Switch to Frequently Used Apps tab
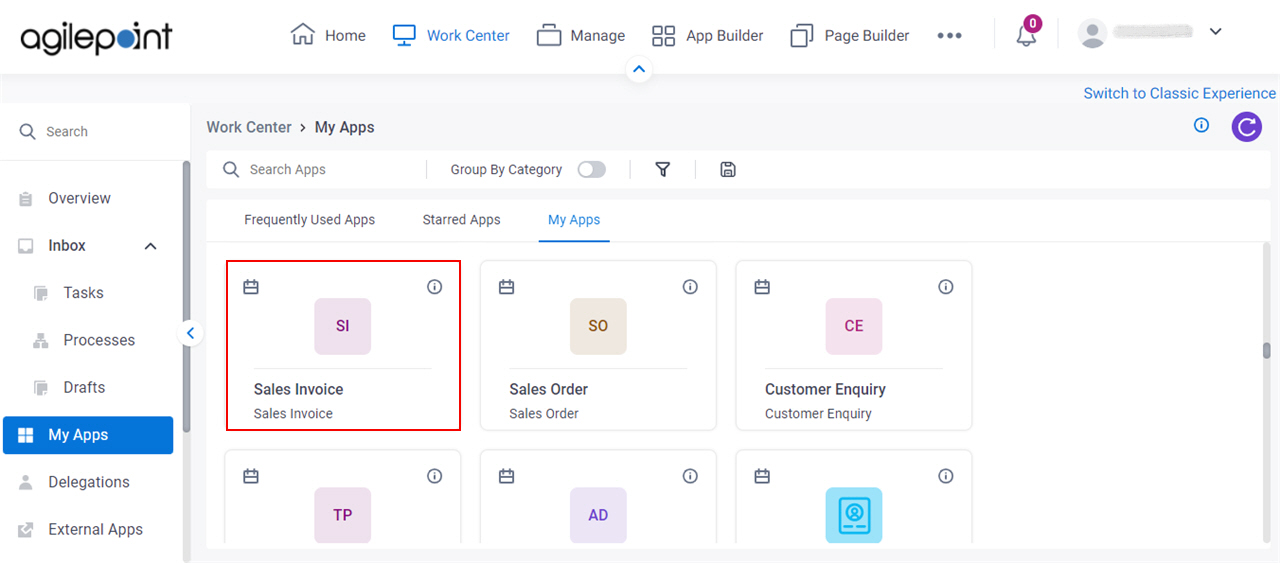 point(310,219)
